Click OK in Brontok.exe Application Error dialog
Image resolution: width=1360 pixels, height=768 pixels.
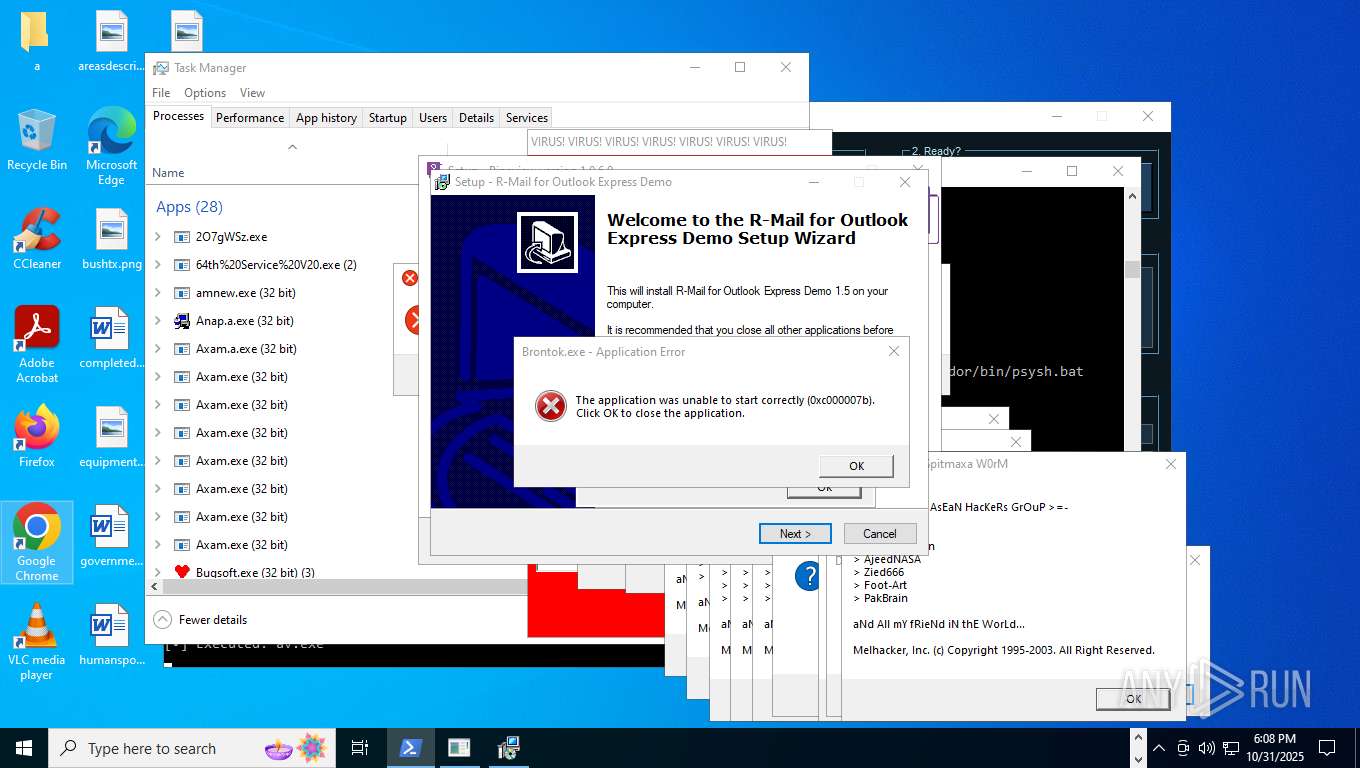click(x=856, y=466)
